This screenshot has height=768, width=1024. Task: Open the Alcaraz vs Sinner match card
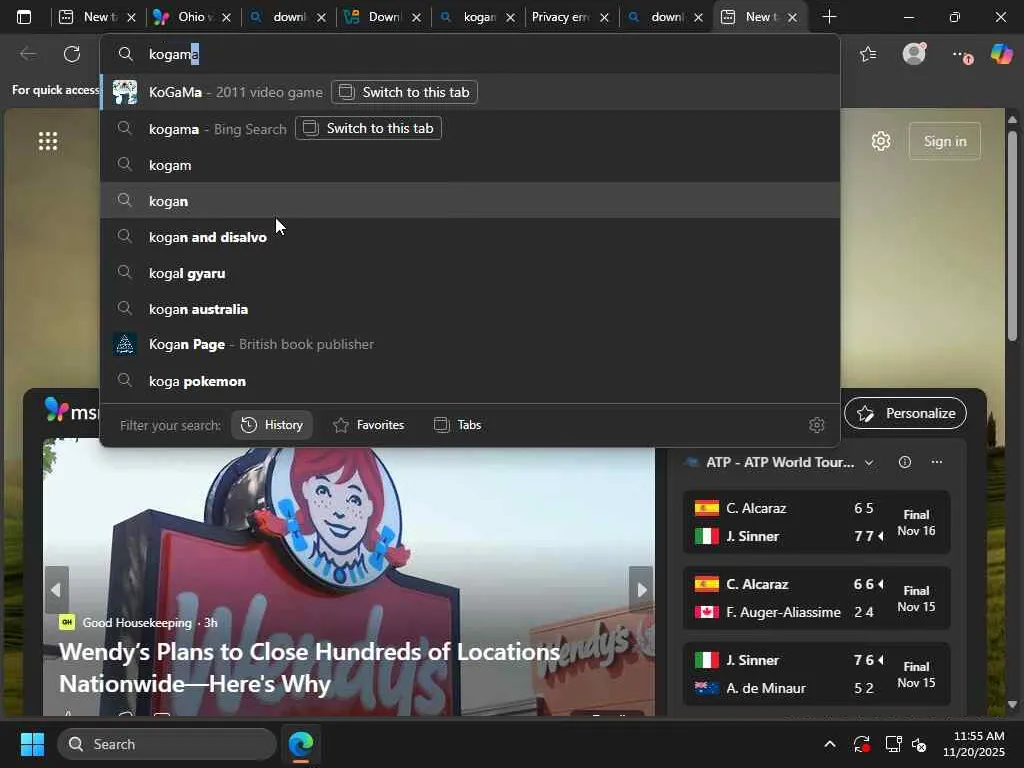click(816, 522)
